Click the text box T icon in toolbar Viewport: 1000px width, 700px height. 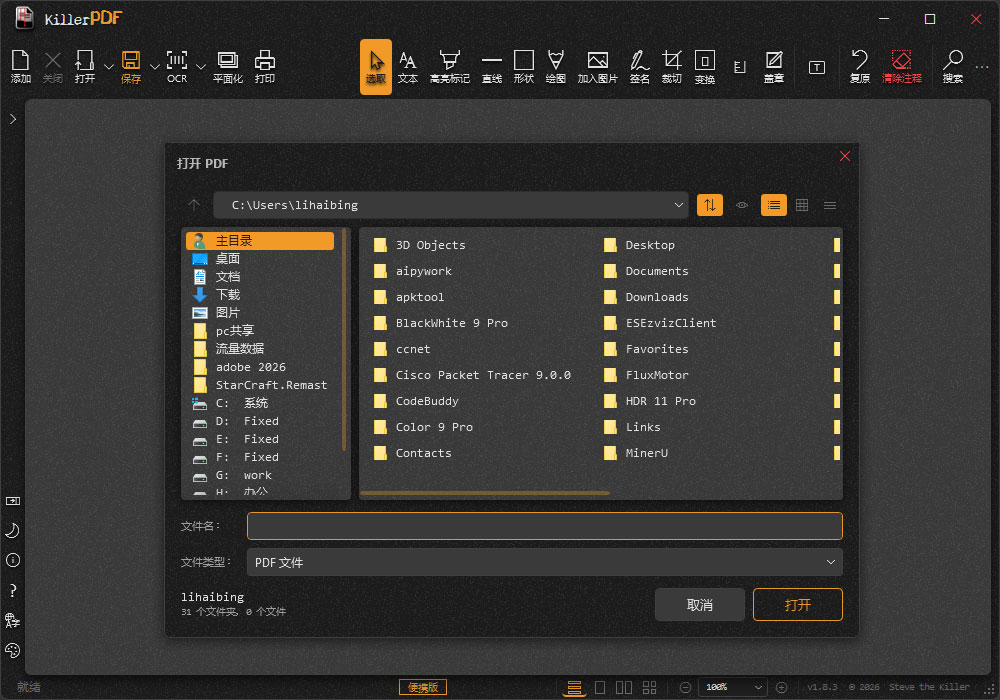tap(817, 67)
